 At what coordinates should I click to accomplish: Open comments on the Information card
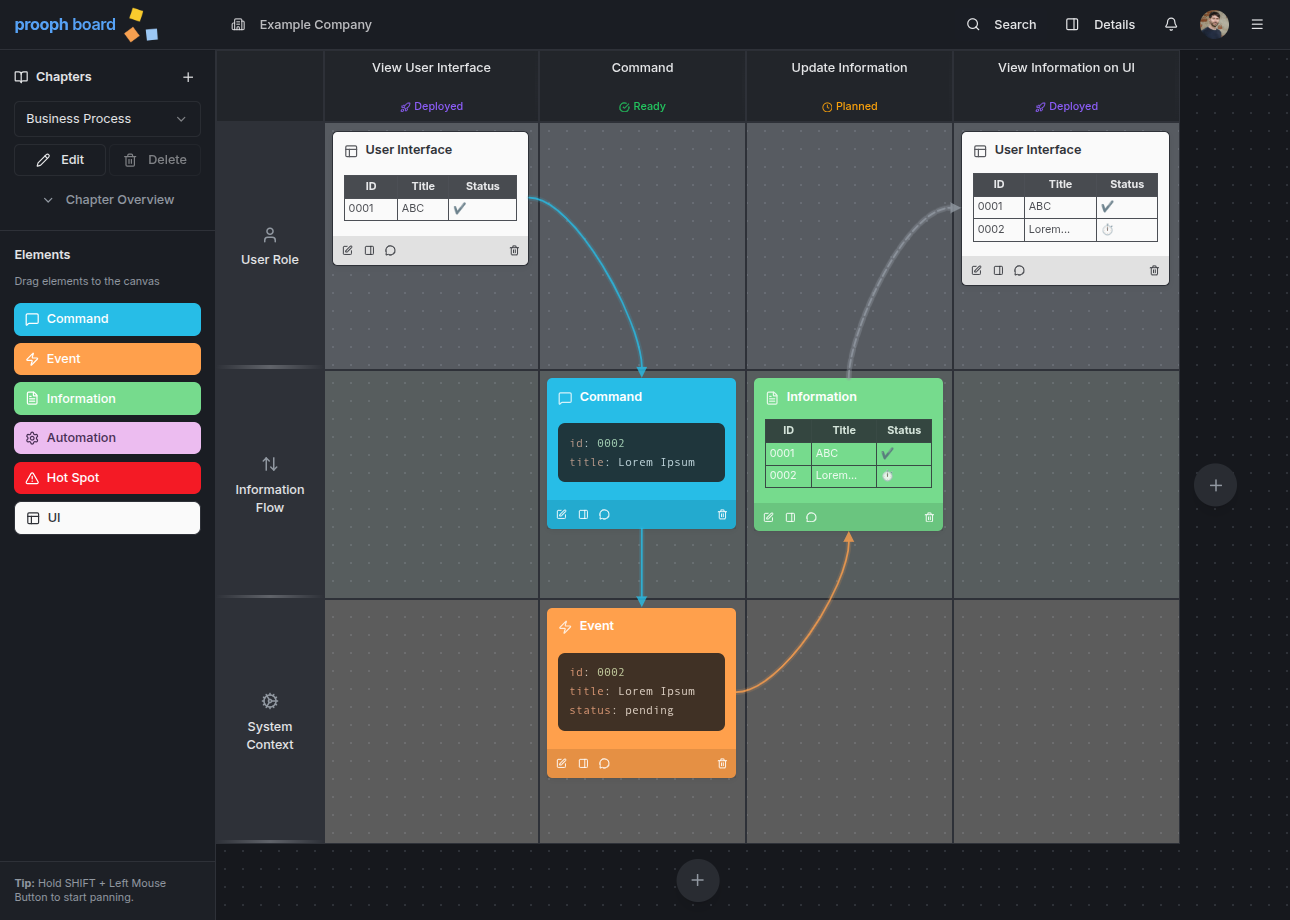(x=811, y=517)
